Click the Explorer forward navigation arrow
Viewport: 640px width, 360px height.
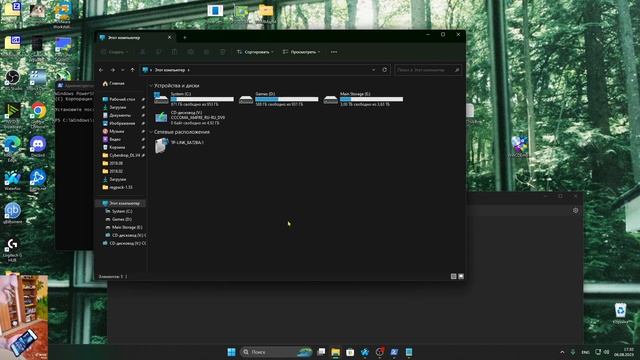pos(112,70)
